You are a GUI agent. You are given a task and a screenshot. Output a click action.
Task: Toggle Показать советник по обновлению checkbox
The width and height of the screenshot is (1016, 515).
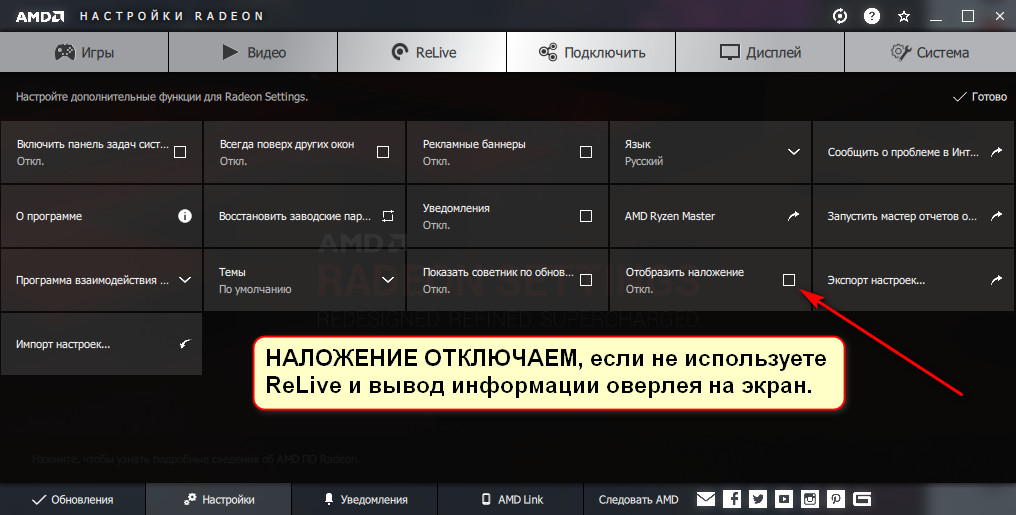pyautogui.click(x=586, y=280)
